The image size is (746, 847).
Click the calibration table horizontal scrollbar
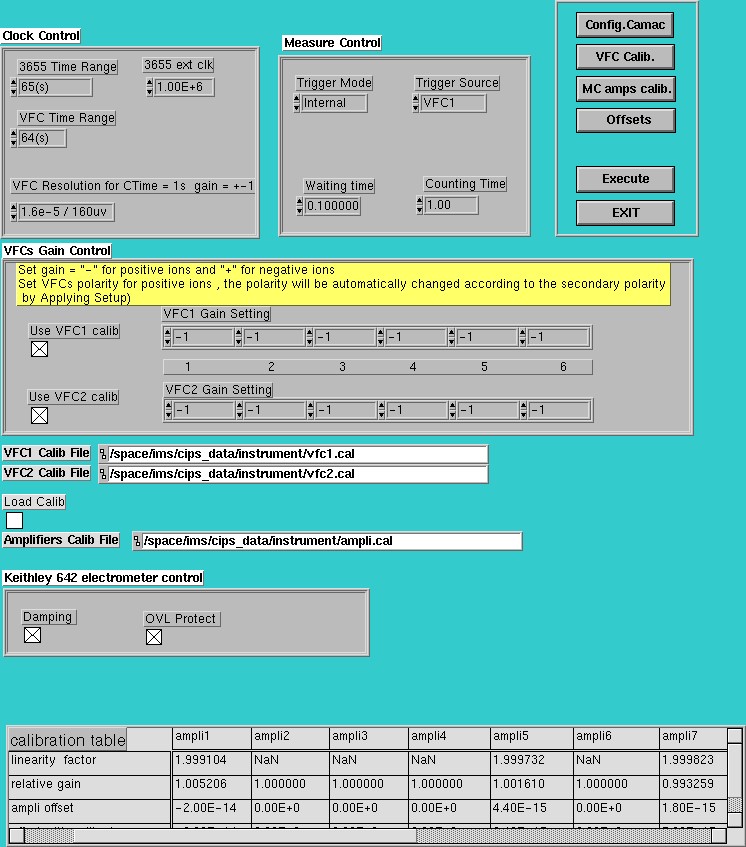367,836
